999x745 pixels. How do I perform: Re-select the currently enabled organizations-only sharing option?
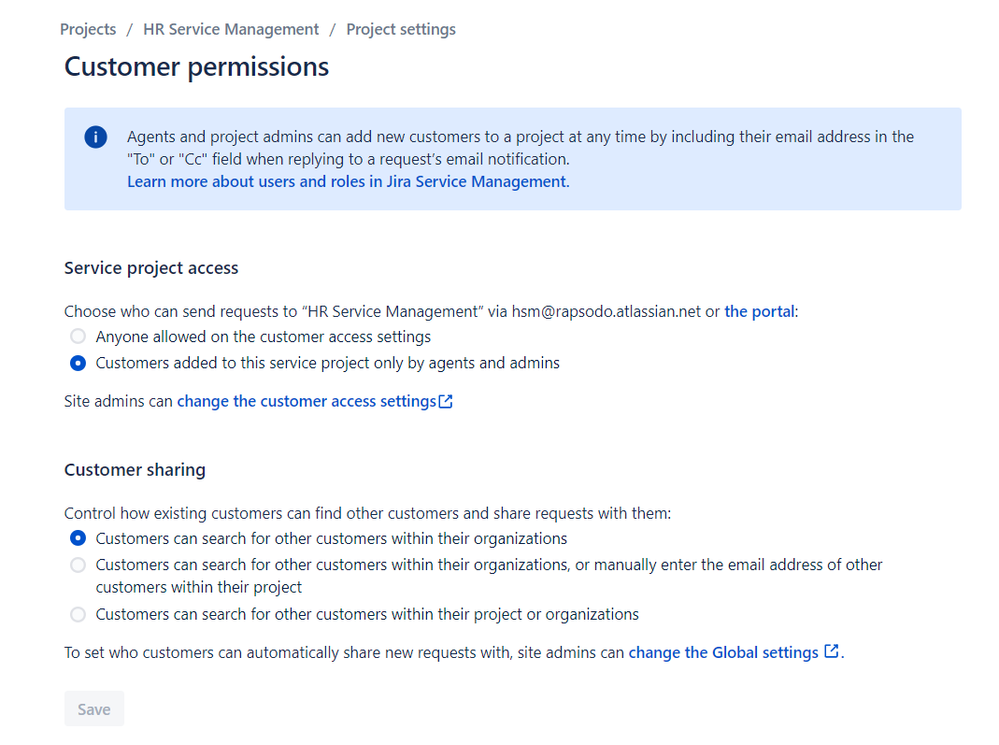point(77,538)
